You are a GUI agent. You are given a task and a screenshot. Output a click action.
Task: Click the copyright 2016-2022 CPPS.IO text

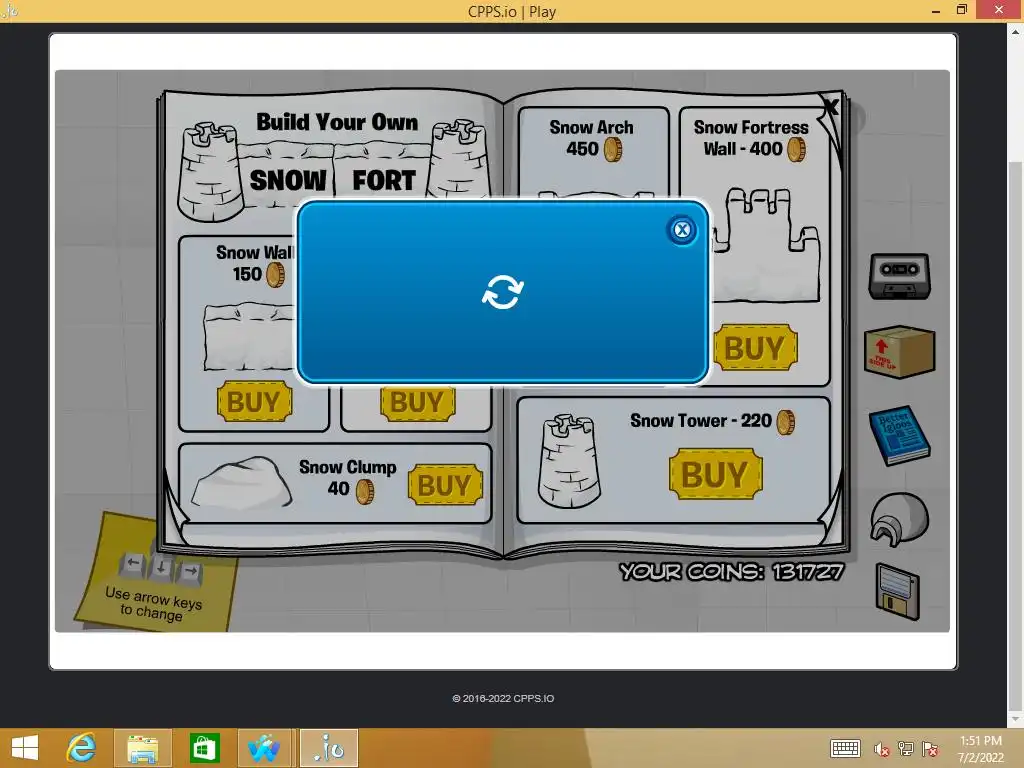pos(503,698)
